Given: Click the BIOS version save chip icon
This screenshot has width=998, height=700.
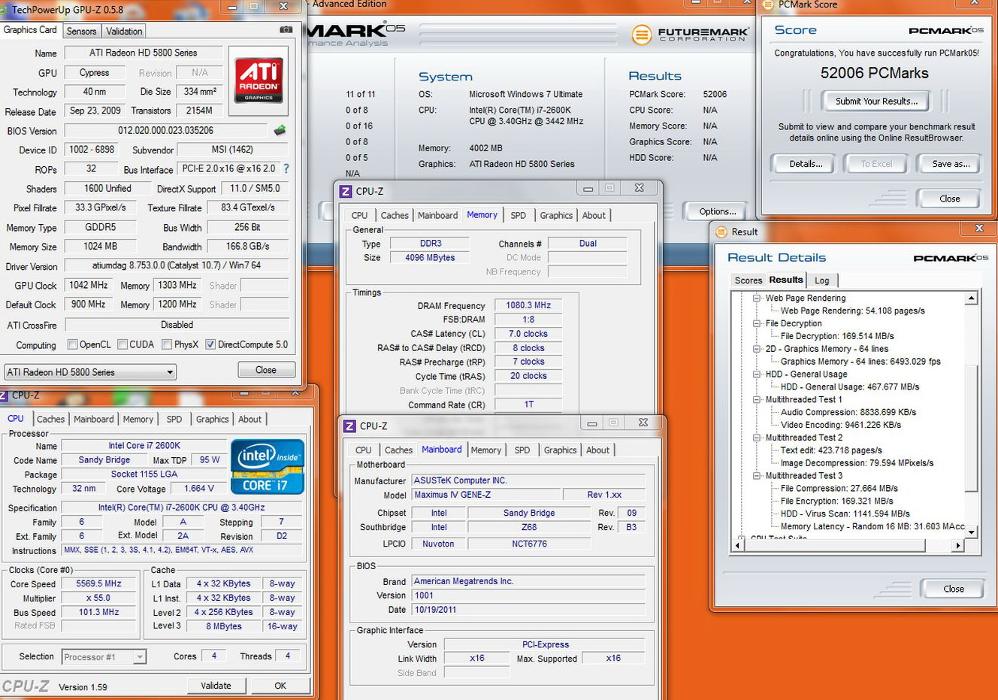Looking at the screenshot, I should coord(279,130).
